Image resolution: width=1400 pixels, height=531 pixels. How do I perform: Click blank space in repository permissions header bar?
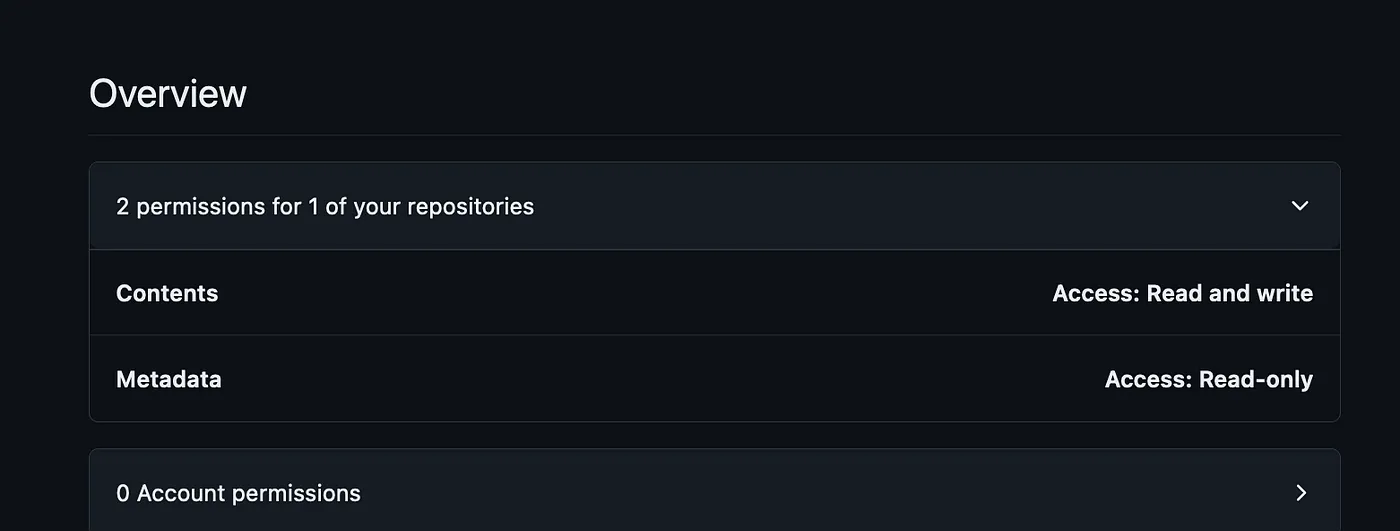coord(900,206)
